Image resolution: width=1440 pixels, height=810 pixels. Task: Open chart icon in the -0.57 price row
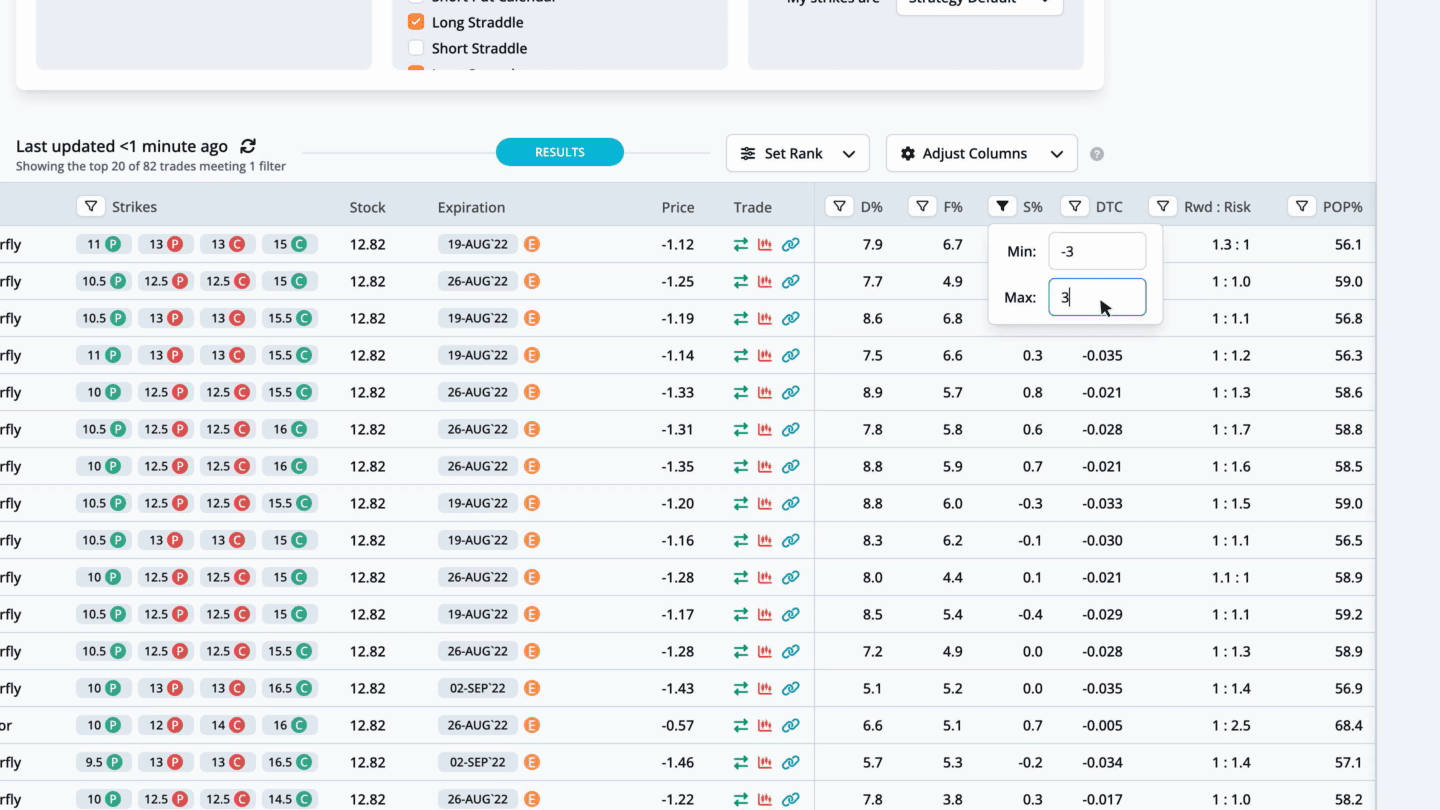765,725
